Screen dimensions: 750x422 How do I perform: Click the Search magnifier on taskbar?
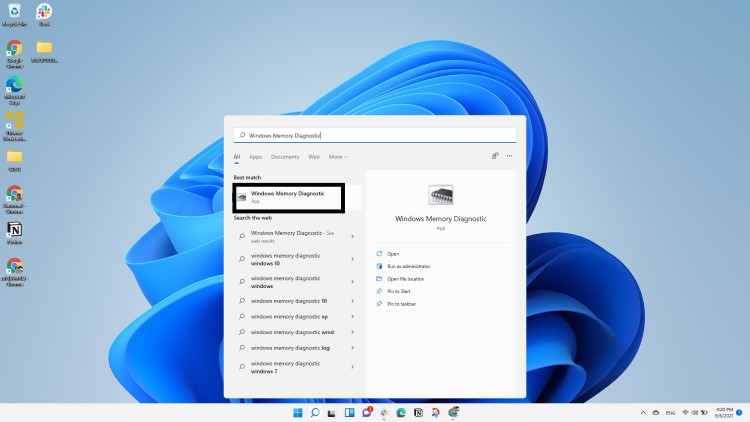(x=315, y=412)
